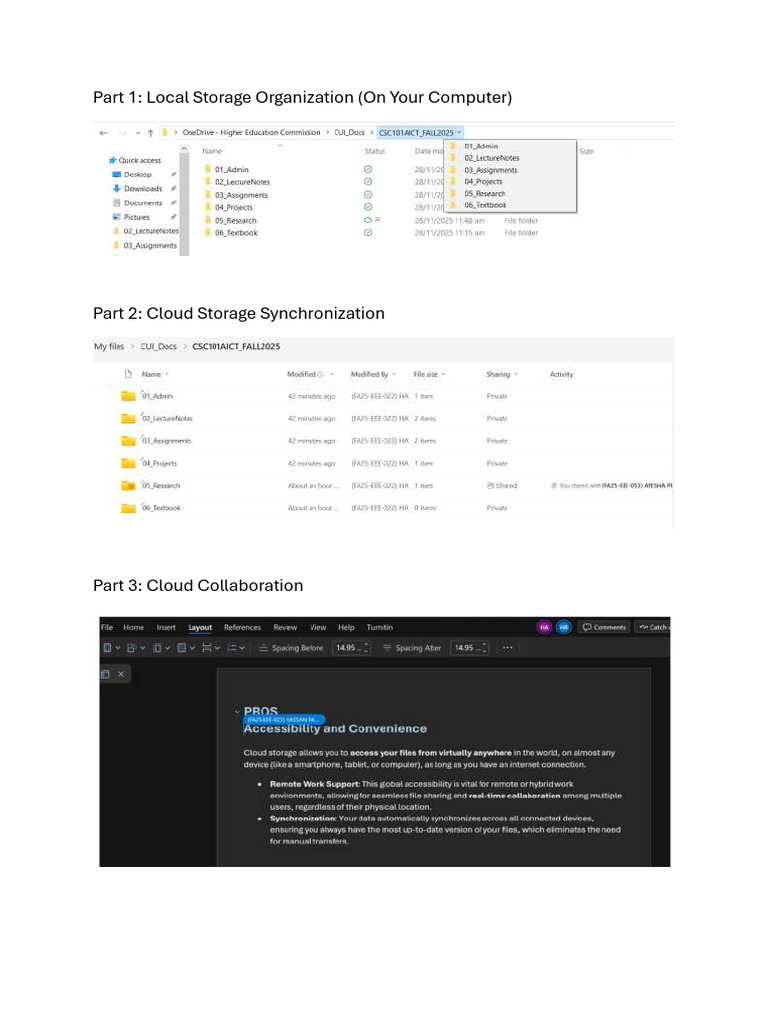Viewport: 768px width, 1024px height.
Task: Click the up-directory arrow in Explorer
Action: pyautogui.click(x=151, y=133)
